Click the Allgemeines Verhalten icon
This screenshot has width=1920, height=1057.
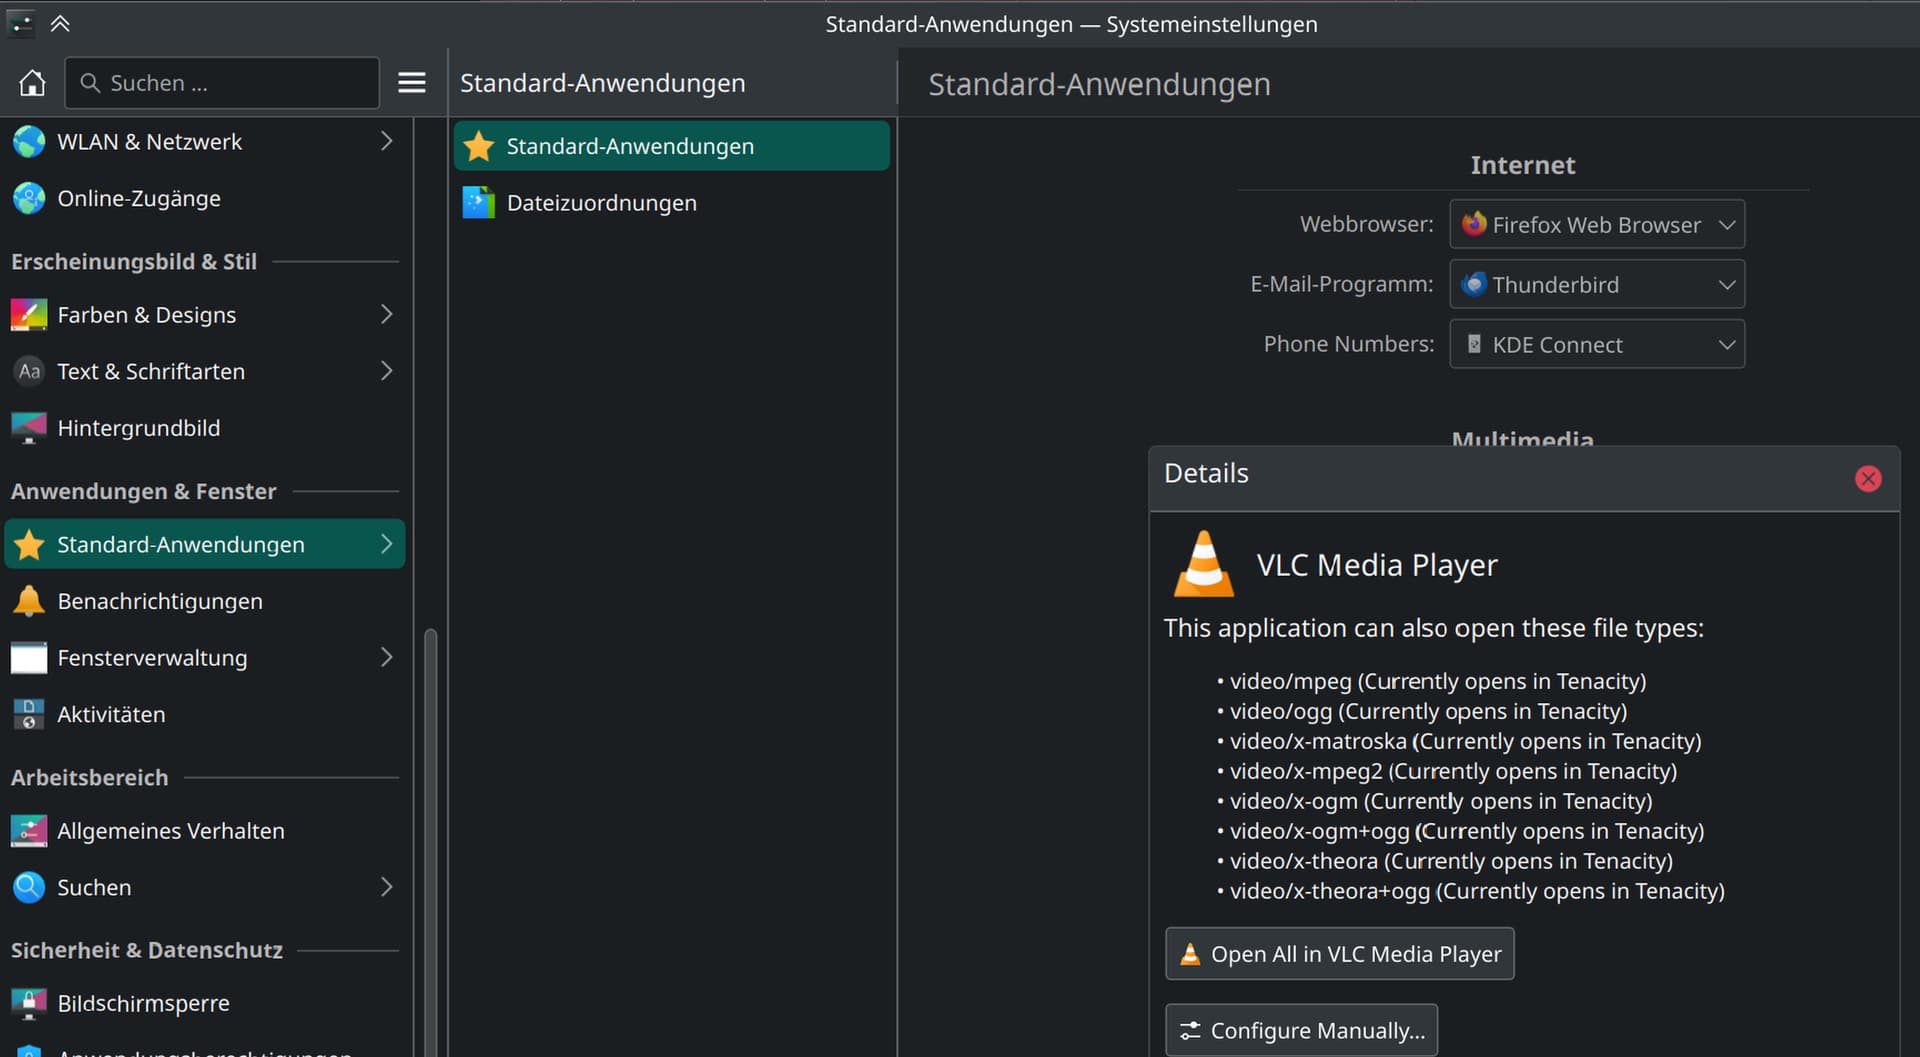pyautogui.click(x=29, y=831)
